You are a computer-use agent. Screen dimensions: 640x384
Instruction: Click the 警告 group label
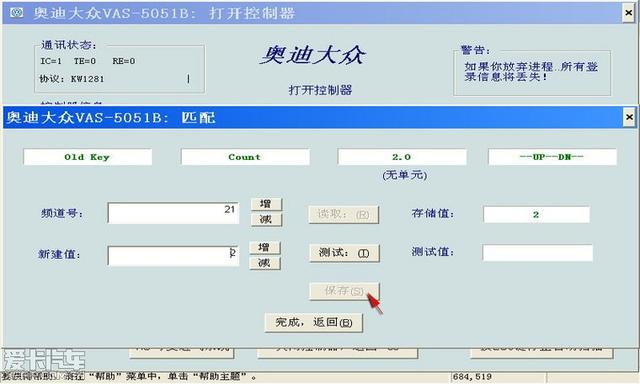(475, 50)
